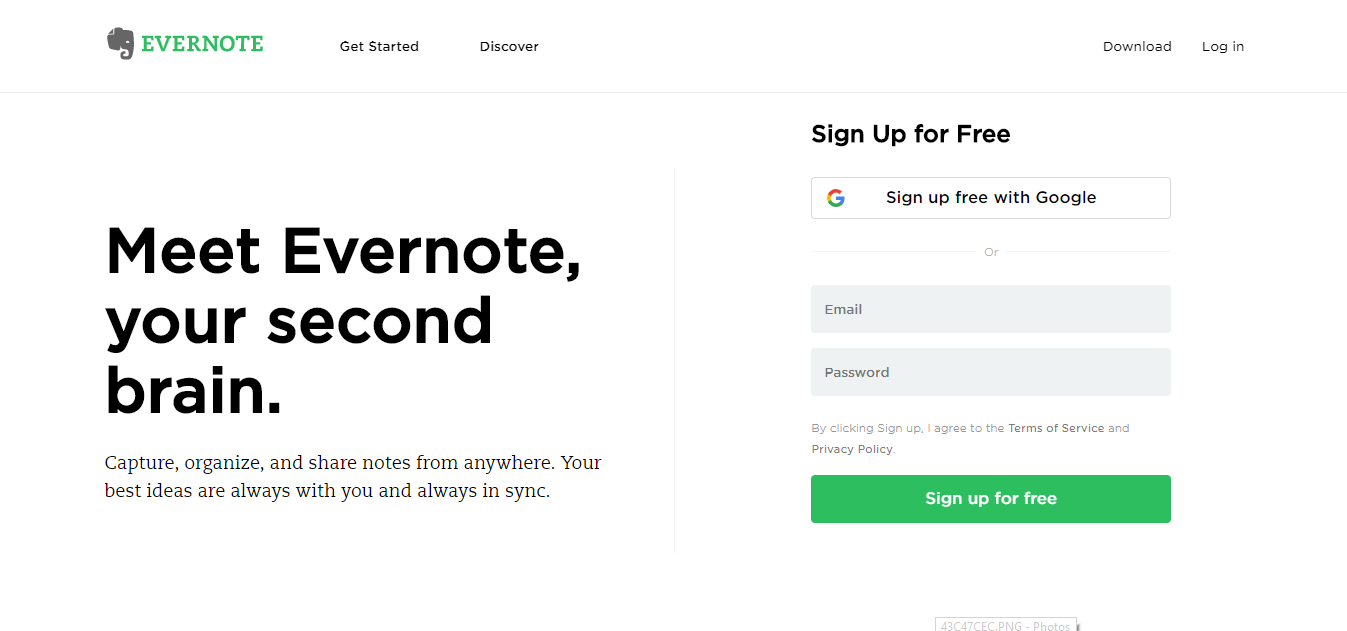Viewport: 1347px width, 631px height.
Task: Click the Evernote elephant logo icon
Action: tap(120, 44)
